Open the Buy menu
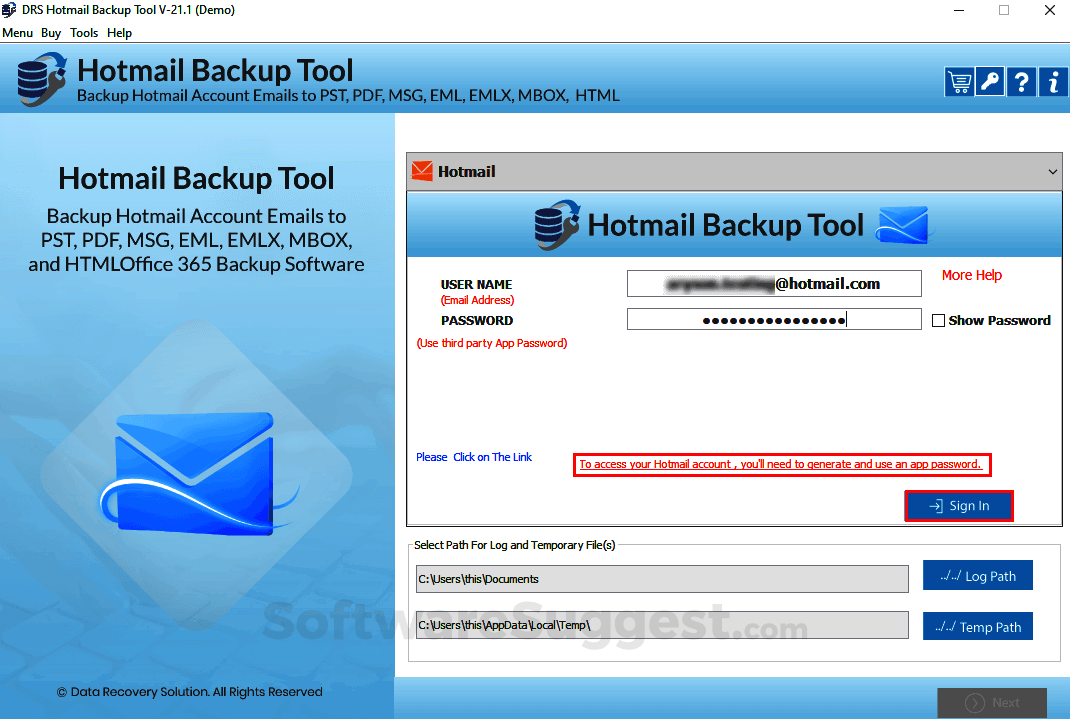Screen dimensions: 1070x719 51,32
